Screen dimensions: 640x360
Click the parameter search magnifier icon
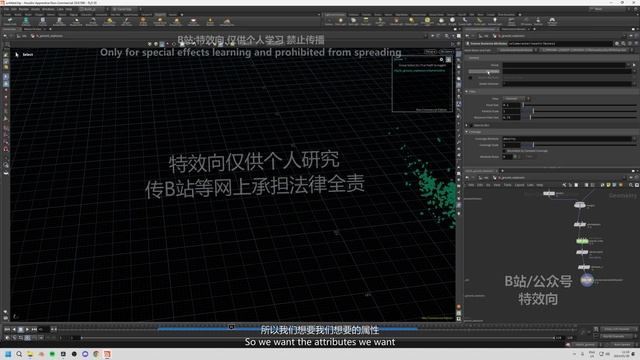pos(624,43)
